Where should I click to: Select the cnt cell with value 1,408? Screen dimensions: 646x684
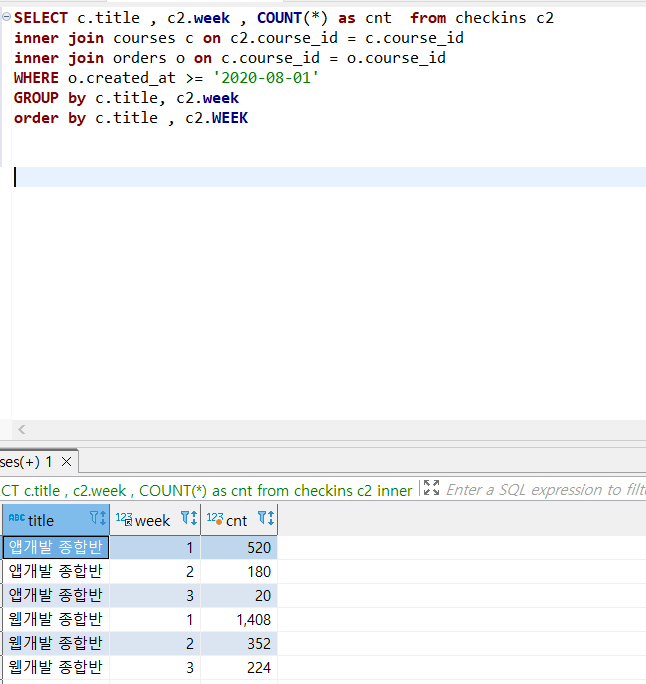pos(239,619)
